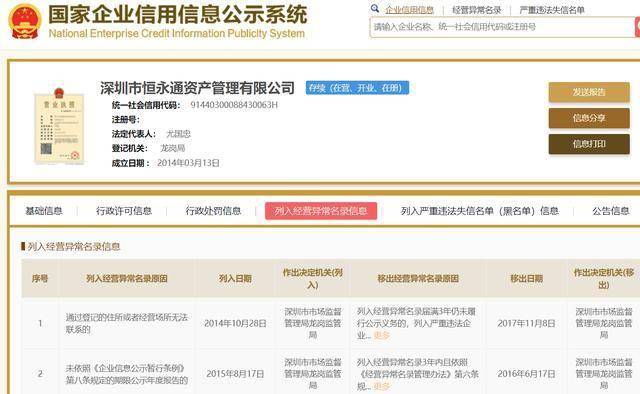Expand 更多 in row 1 removal reason
Viewport: 640px width, 394px height.
[382, 335]
